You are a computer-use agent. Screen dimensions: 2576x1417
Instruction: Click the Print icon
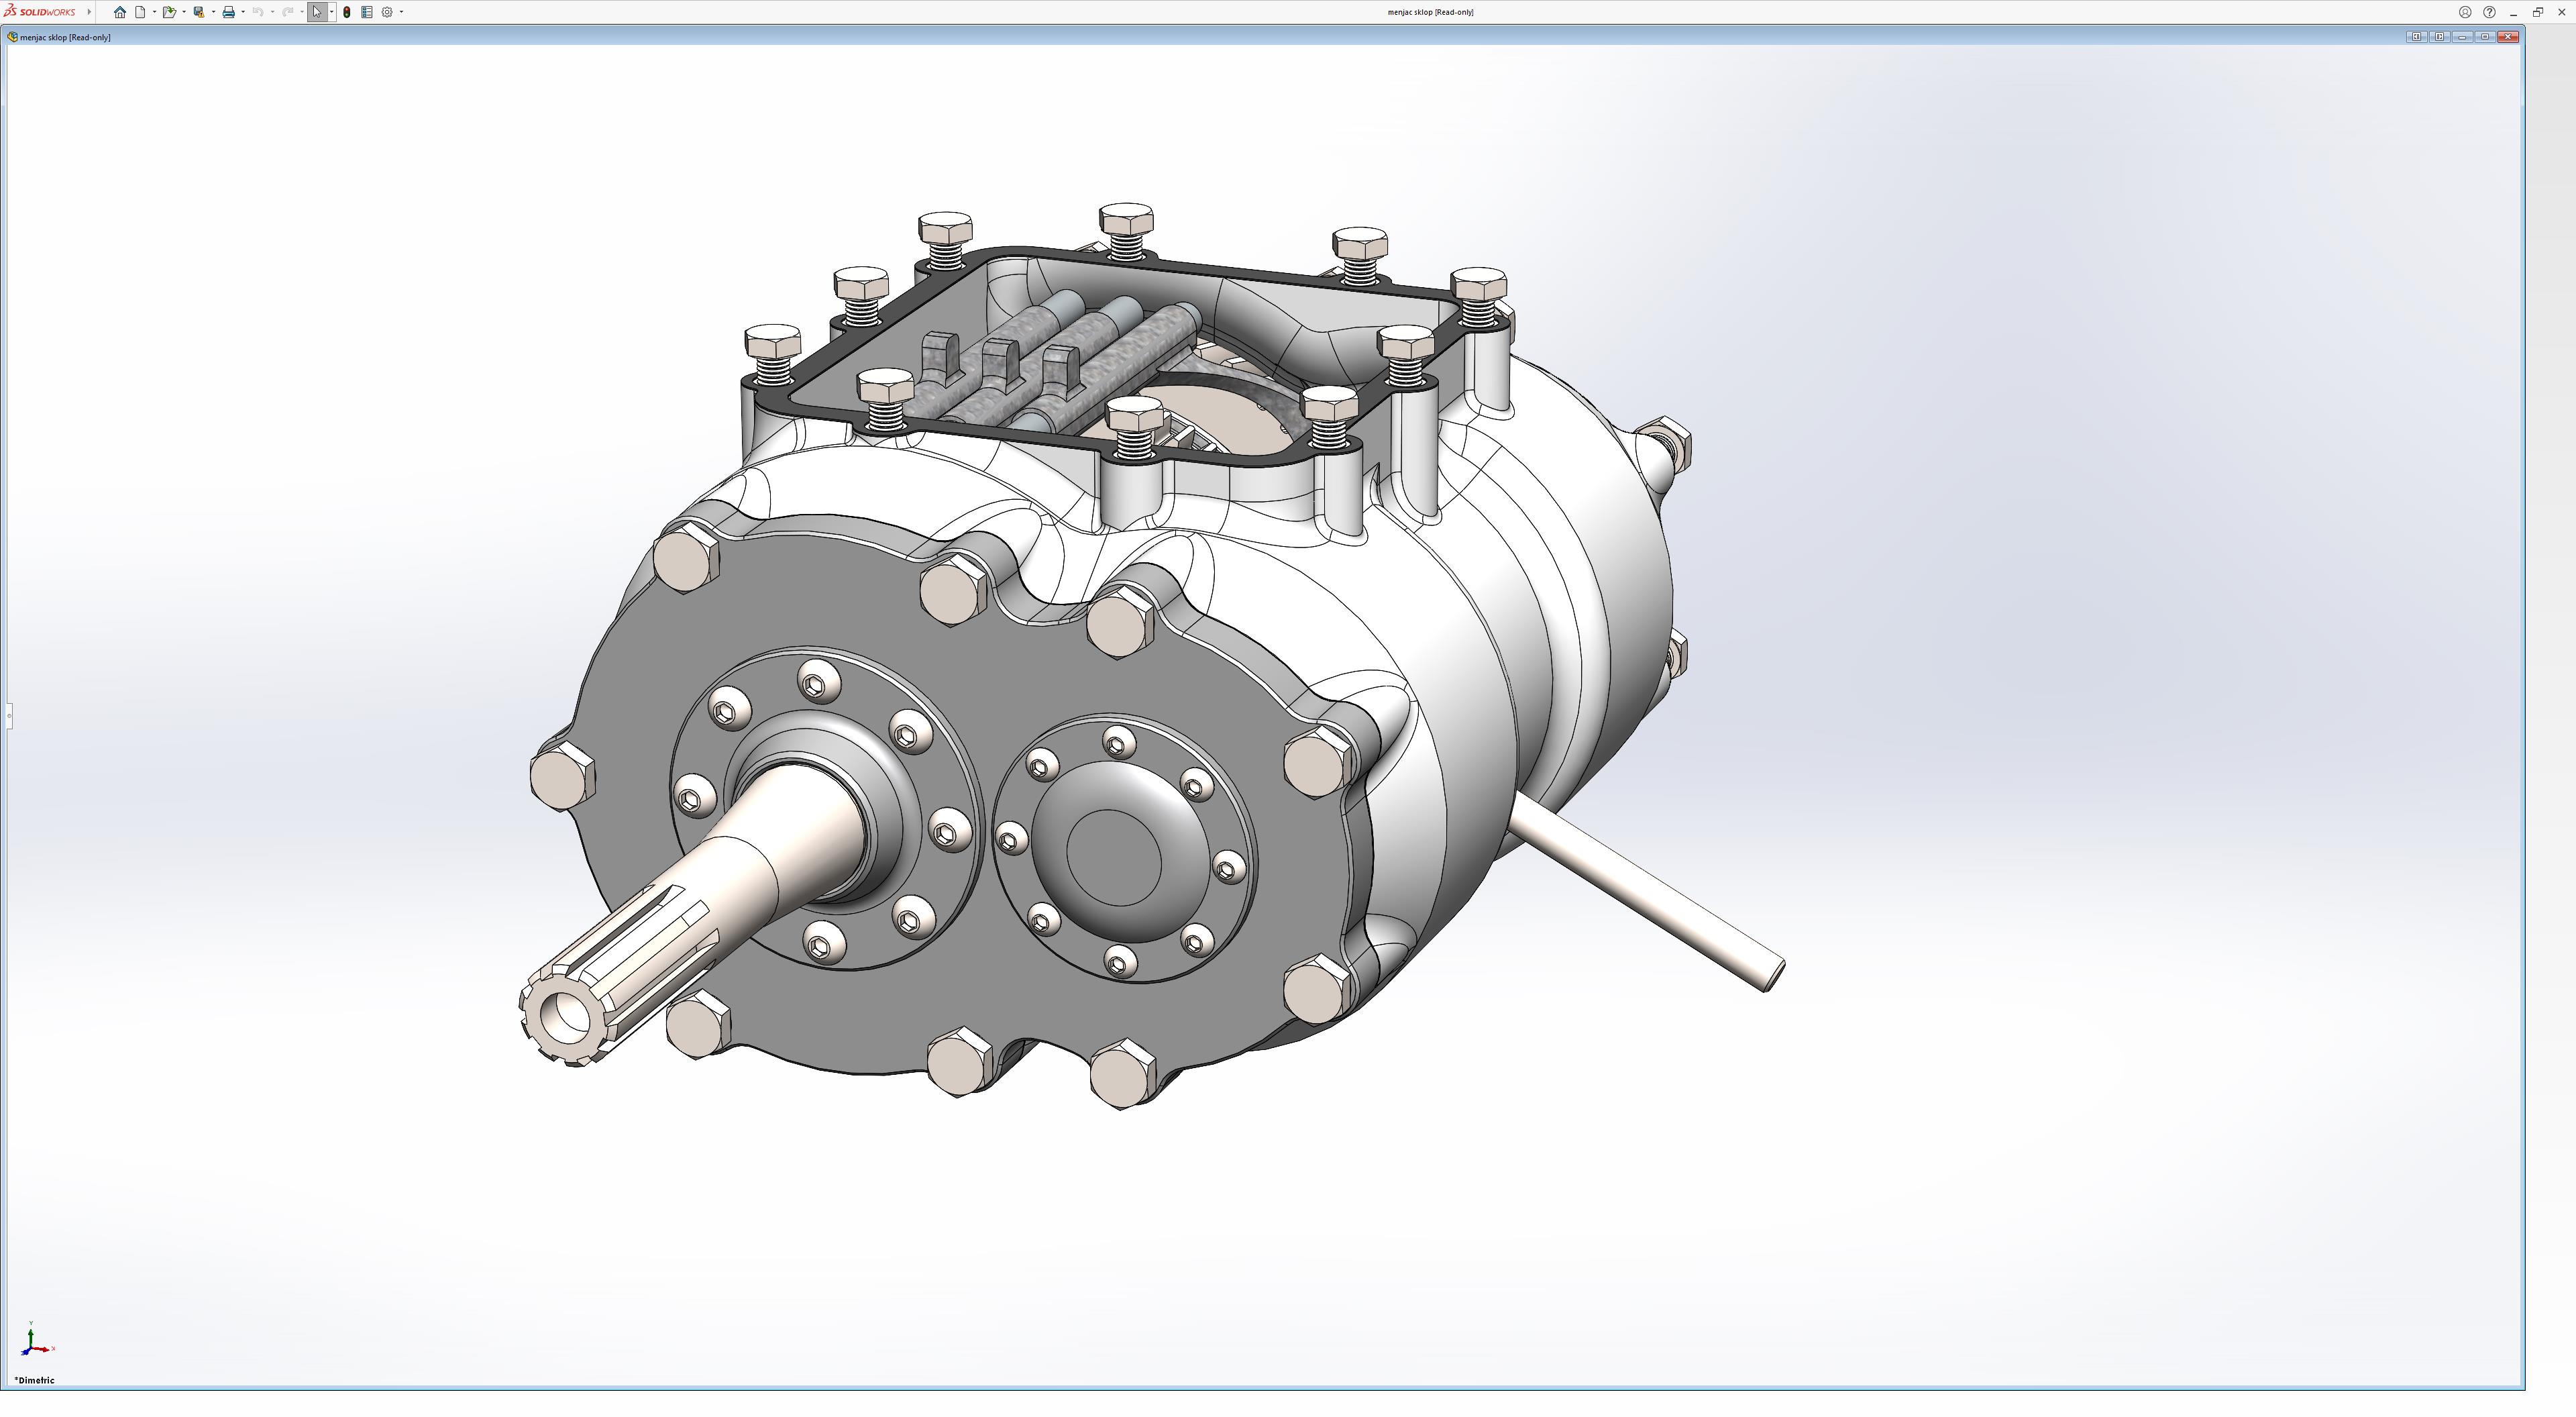(228, 12)
